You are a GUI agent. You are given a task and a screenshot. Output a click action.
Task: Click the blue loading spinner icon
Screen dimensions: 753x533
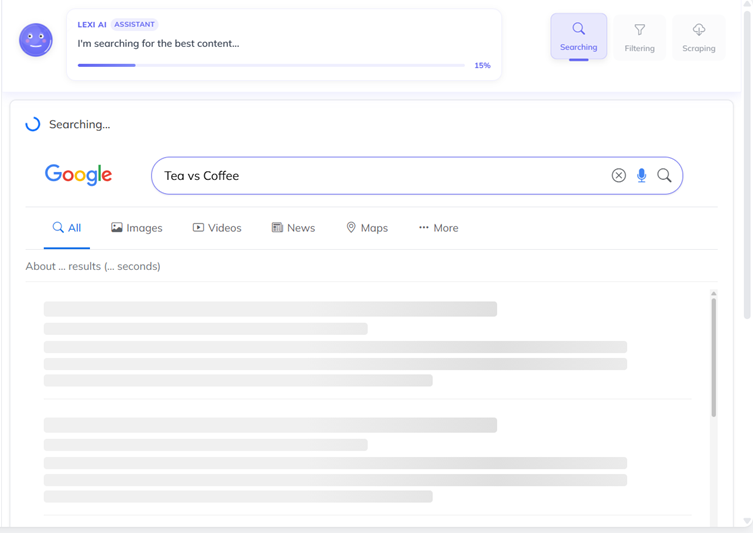(33, 124)
